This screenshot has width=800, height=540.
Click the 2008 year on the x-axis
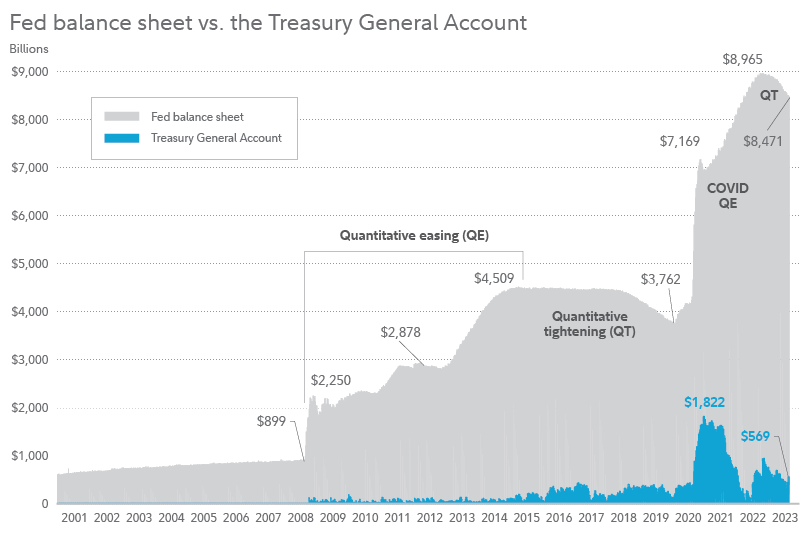click(x=299, y=519)
